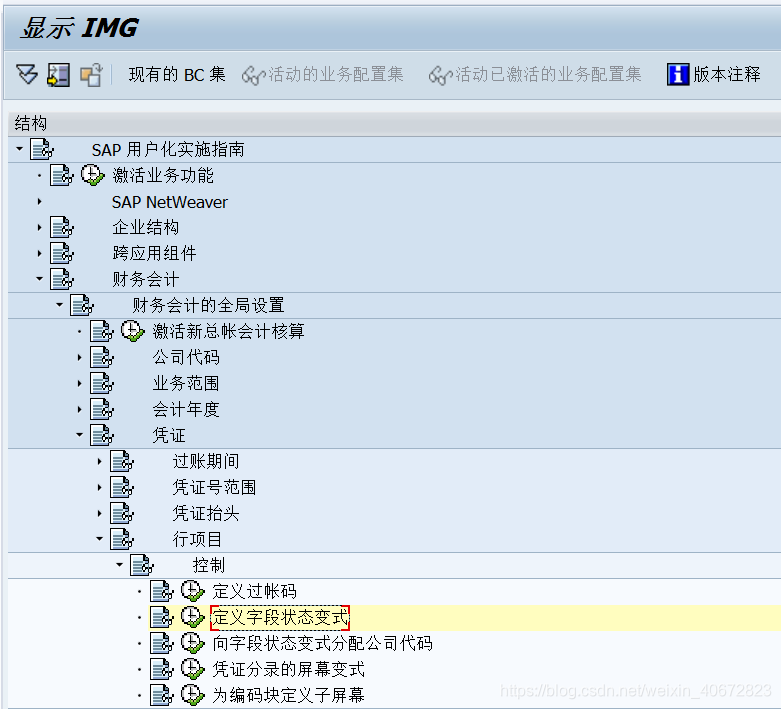Open documentation icon for 激活新总帐会计核算
The height and width of the screenshot is (709, 781).
[102, 331]
